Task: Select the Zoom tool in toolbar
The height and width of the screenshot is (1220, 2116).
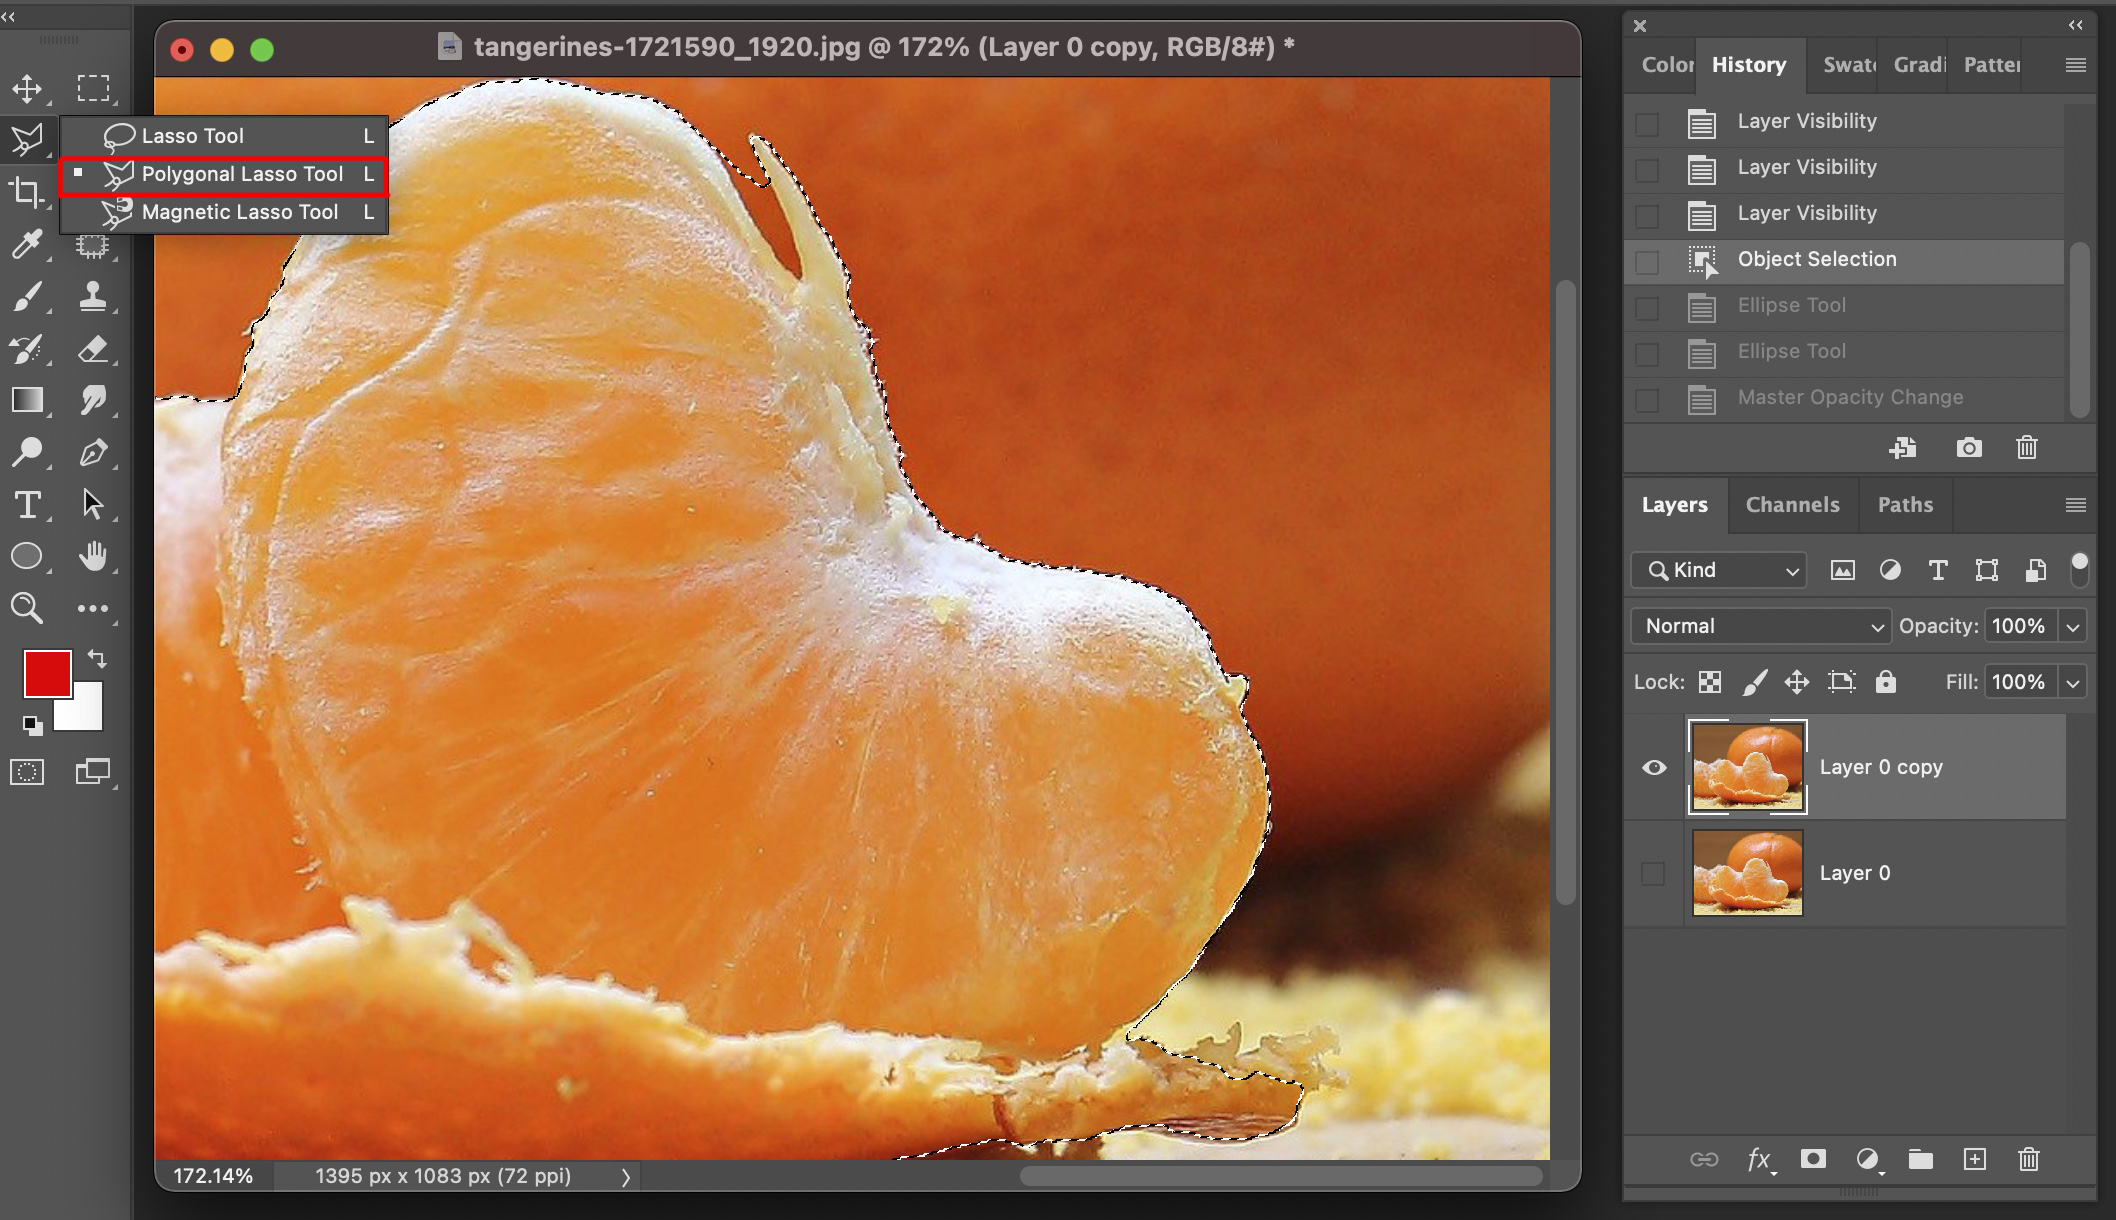Action: (27, 608)
